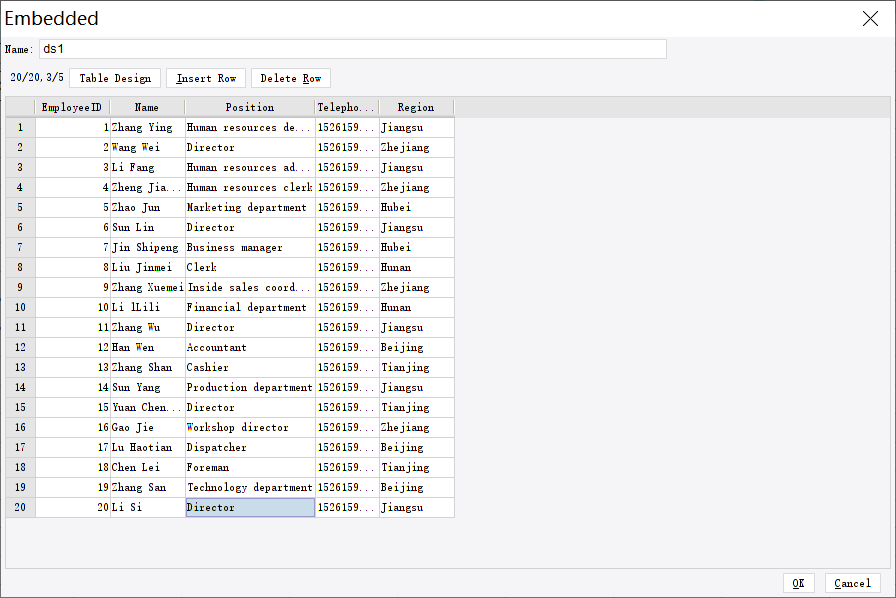Close the Embedded dialog window

(870, 18)
